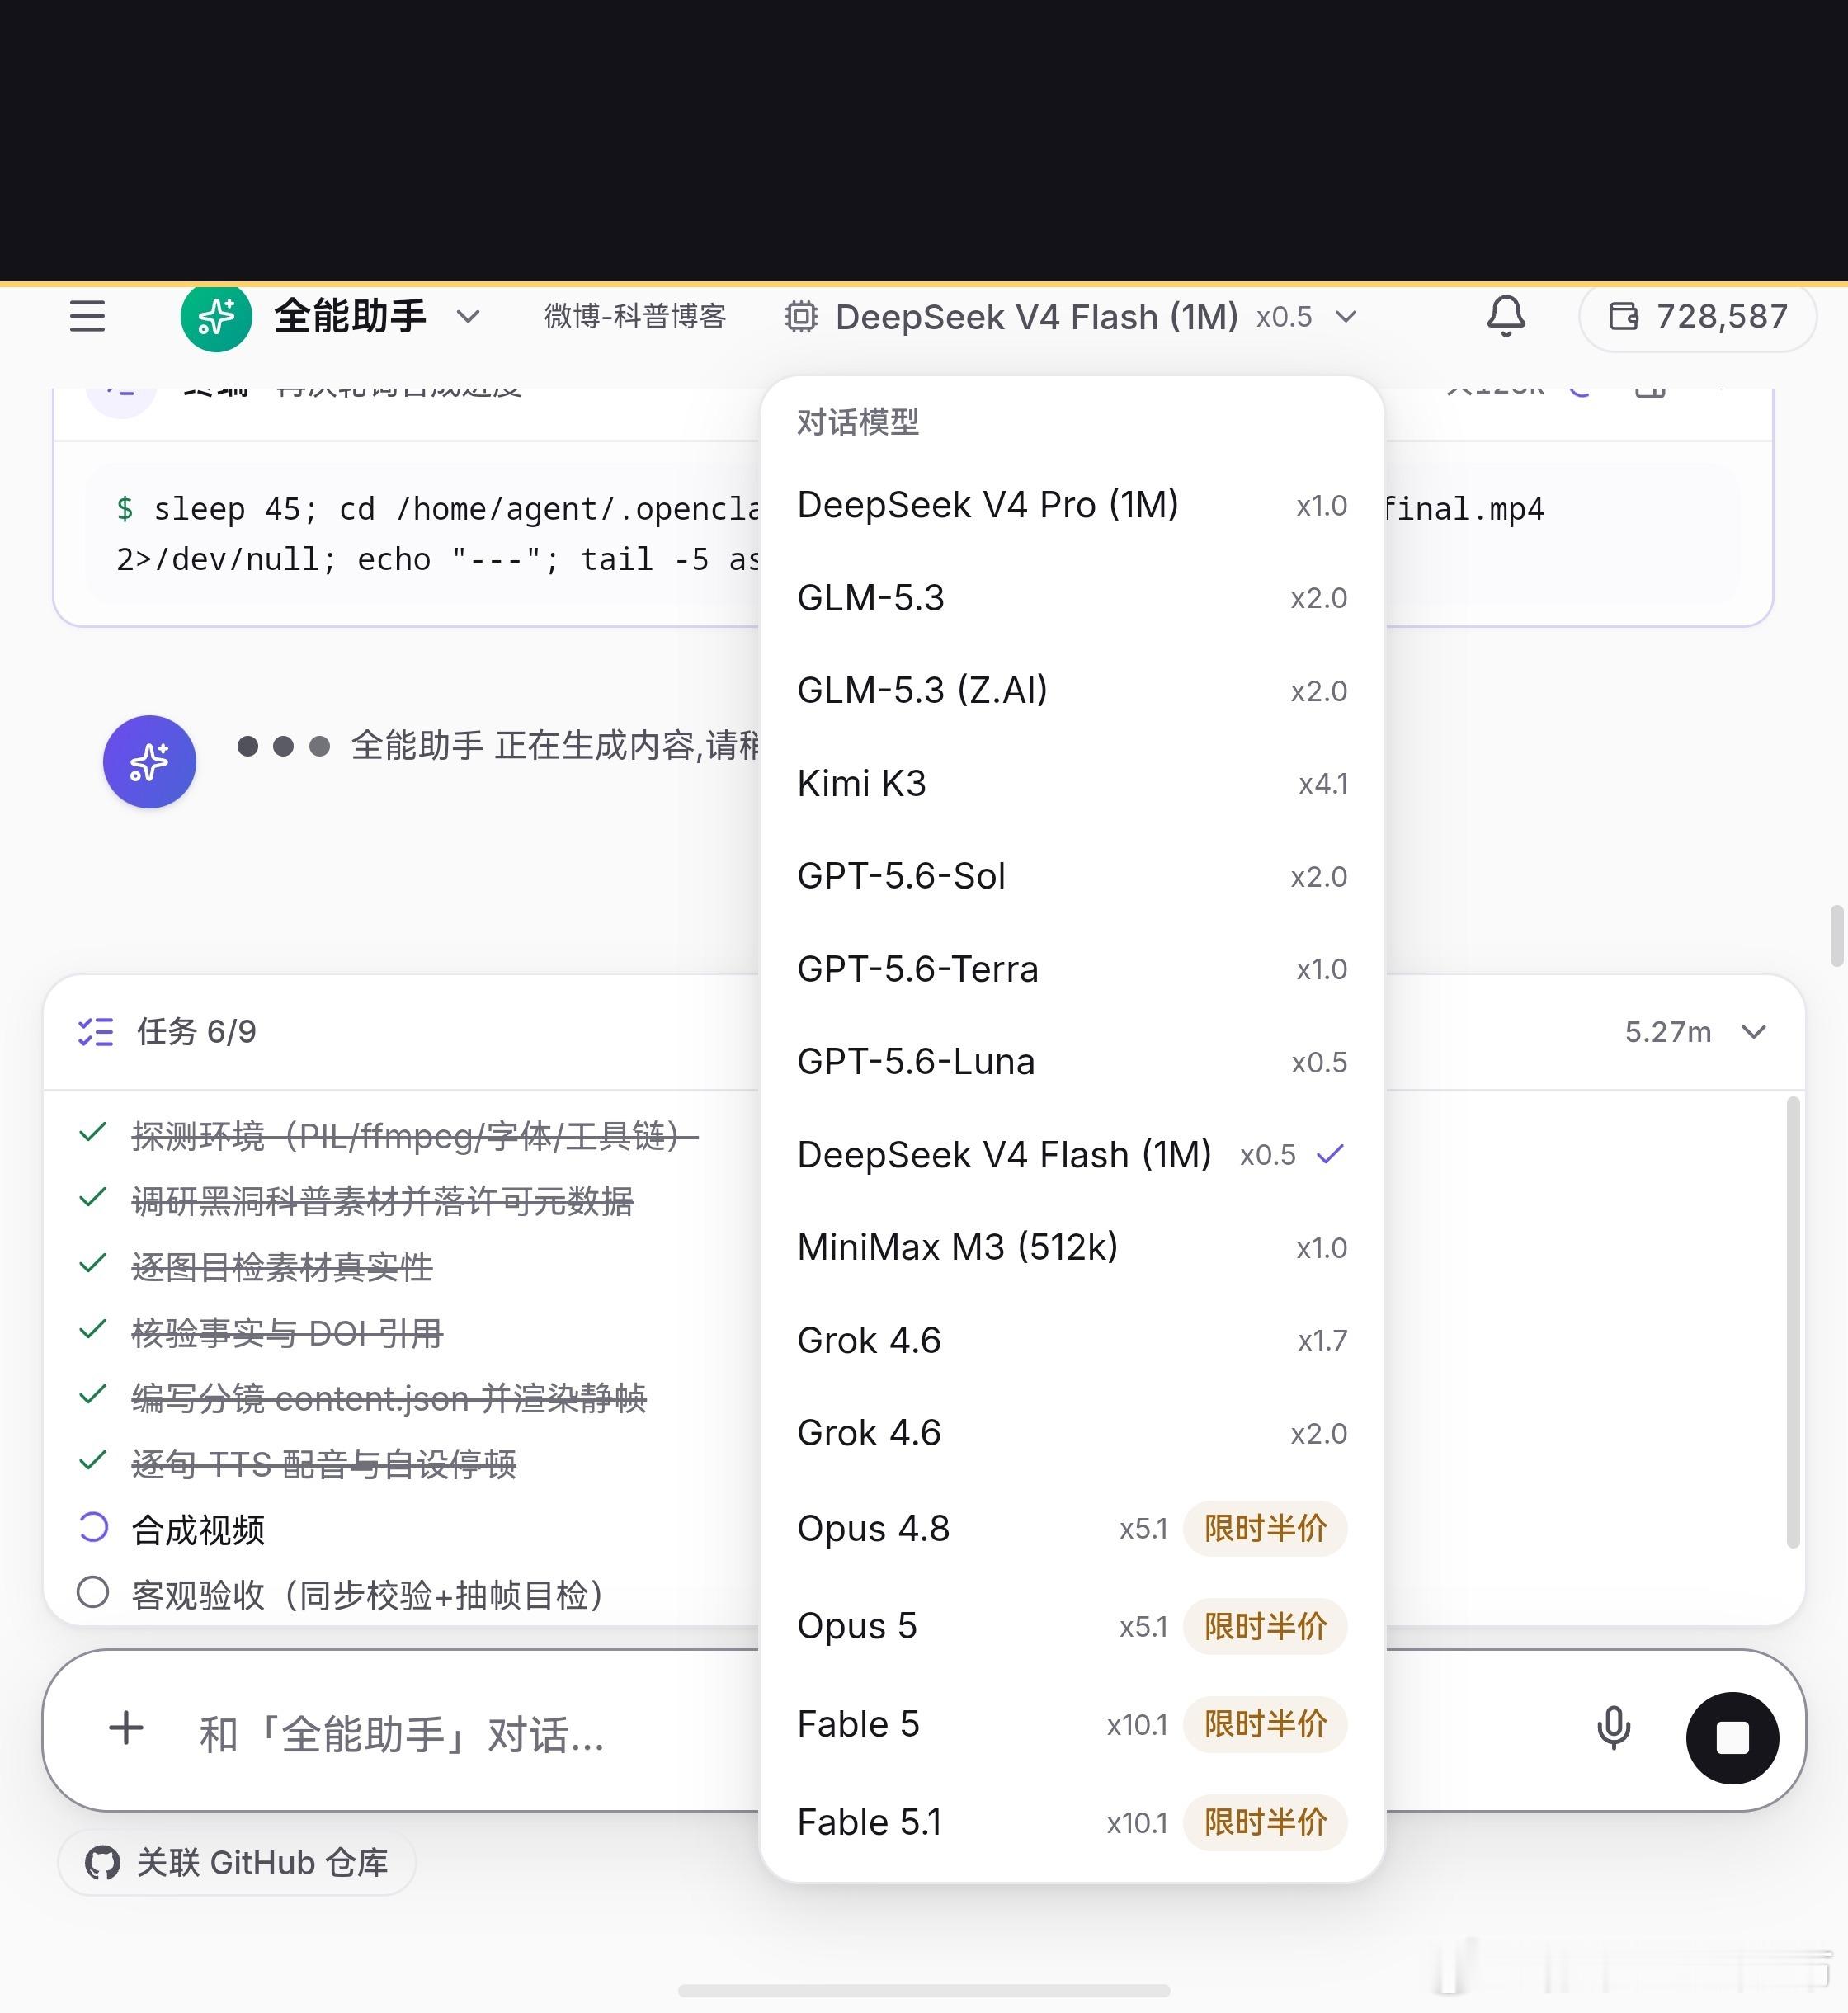Select the Kimi K3 model
Viewport: 1848px width, 2013px height.
pyautogui.click(x=1072, y=783)
